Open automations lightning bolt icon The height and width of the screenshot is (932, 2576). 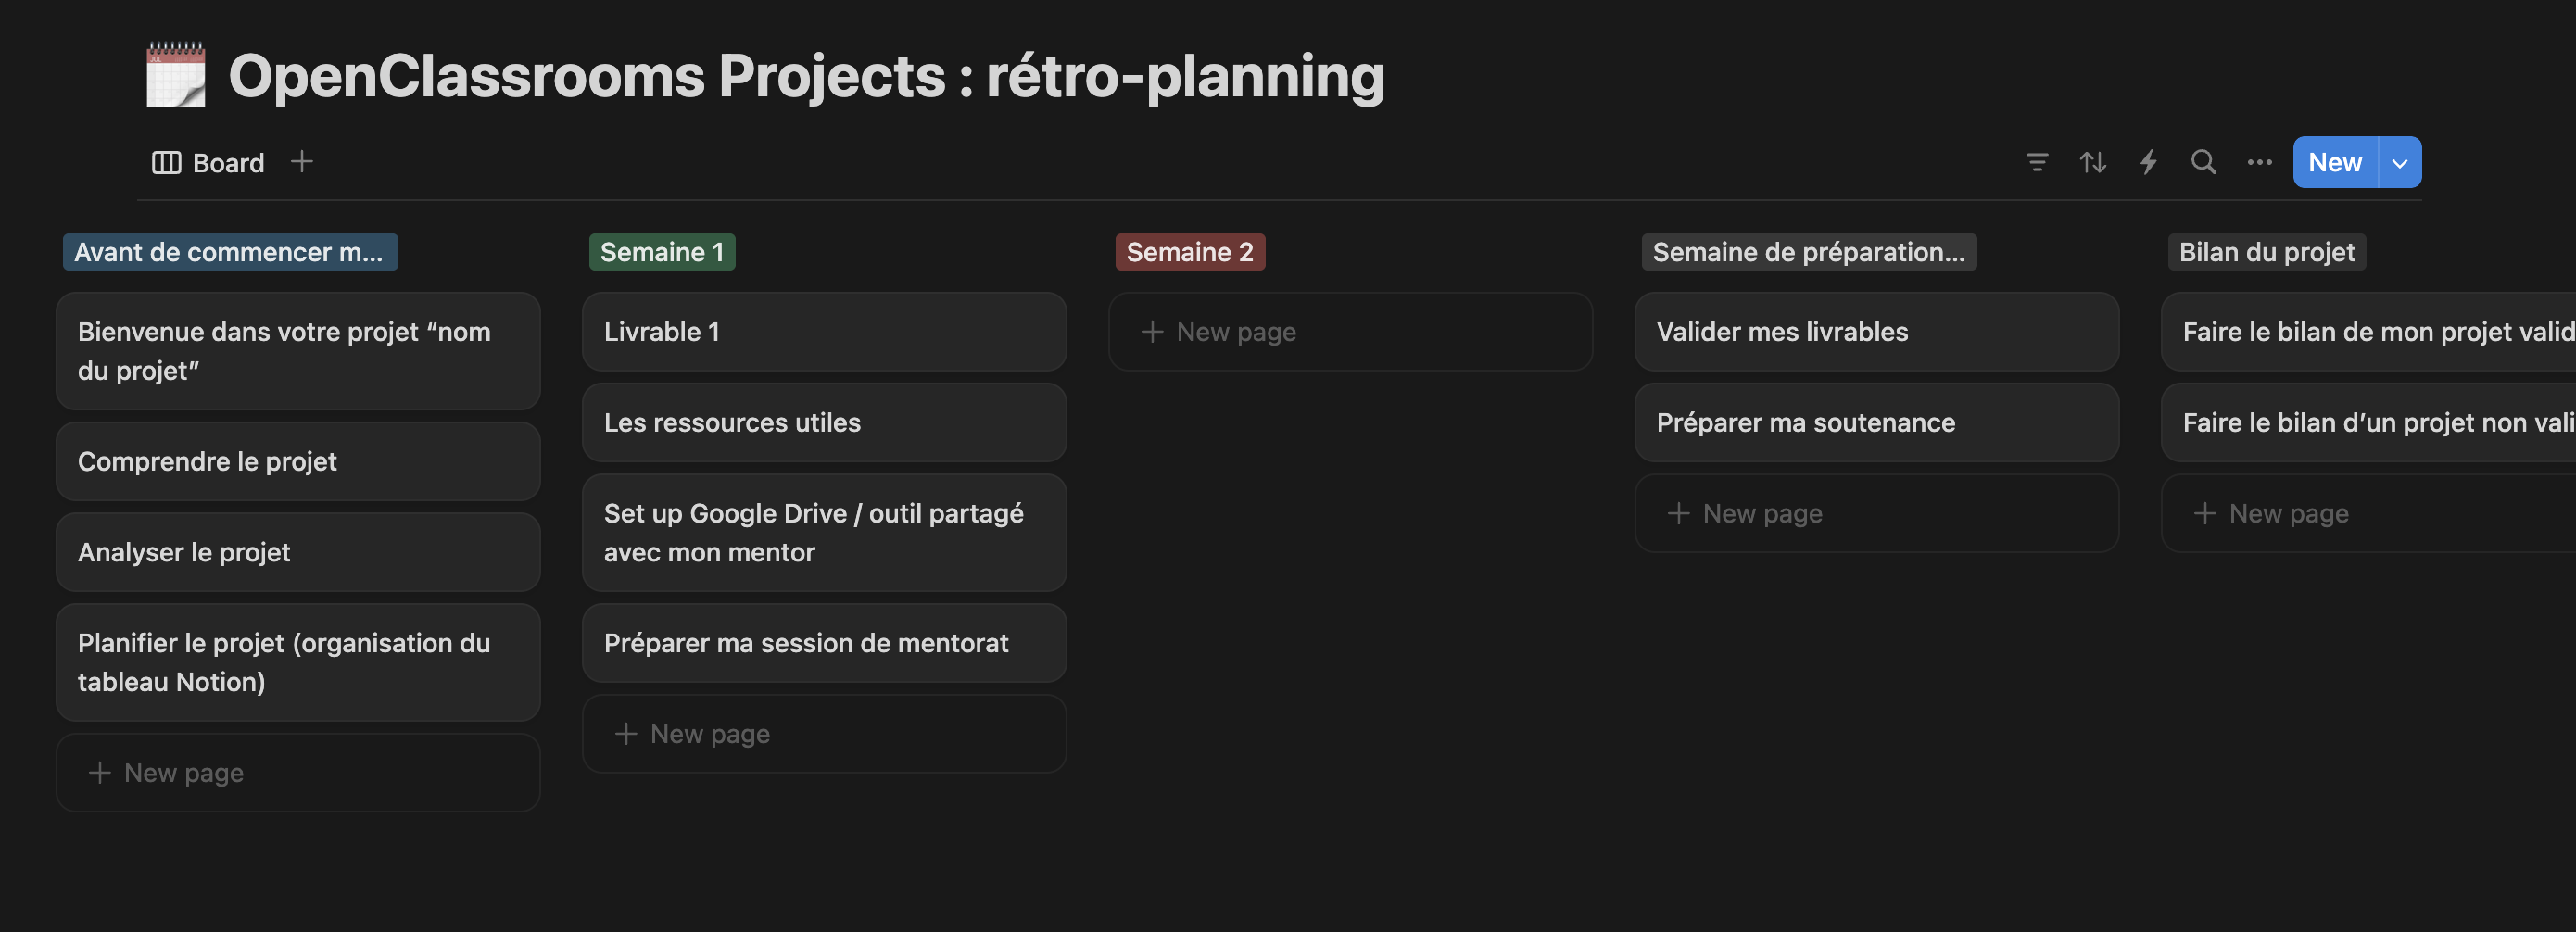point(2148,162)
